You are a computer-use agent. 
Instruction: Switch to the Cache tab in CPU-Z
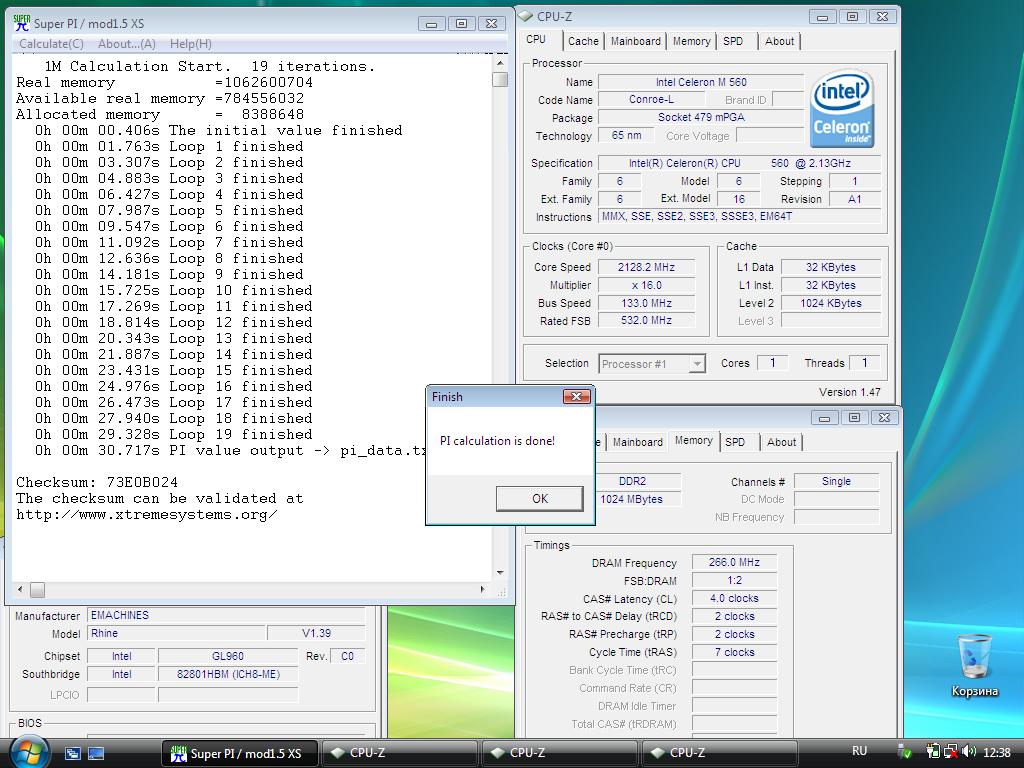coord(583,41)
